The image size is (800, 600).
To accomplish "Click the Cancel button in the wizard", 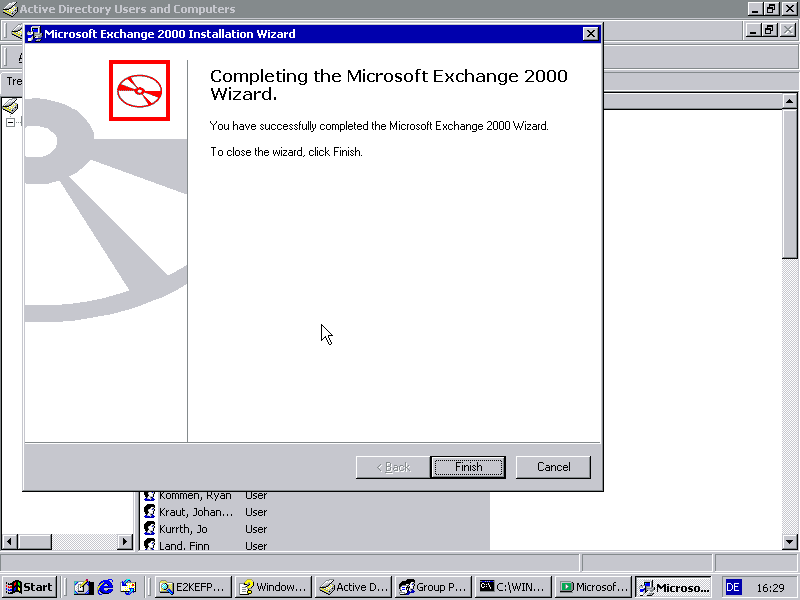I will [x=553, y=467].
